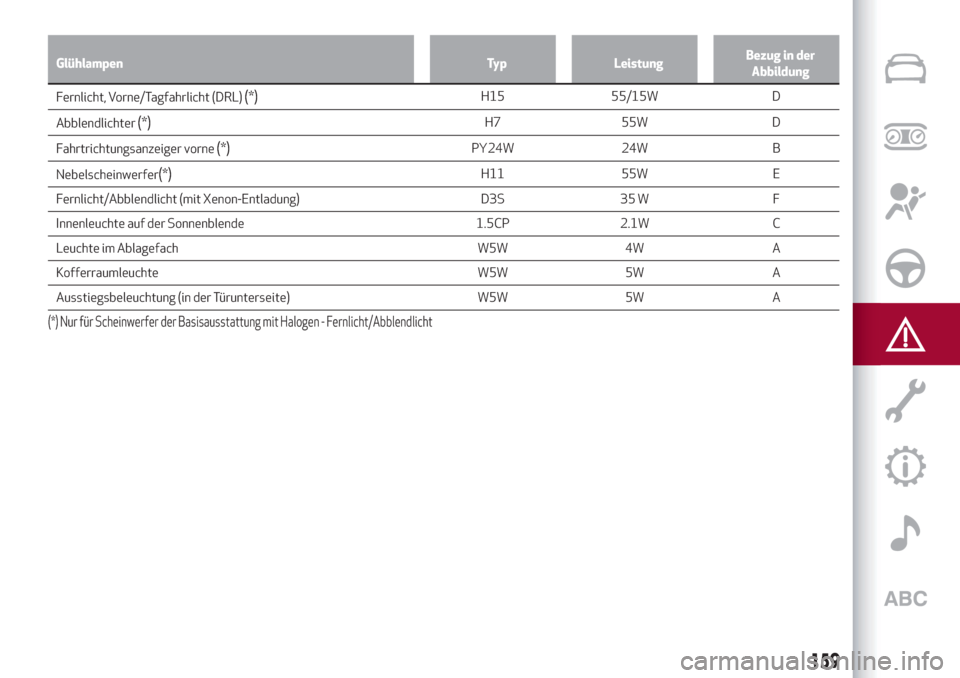Select Ausstiegsbeleuchtung (in der Türunterseite) row label

pos(173,297)
